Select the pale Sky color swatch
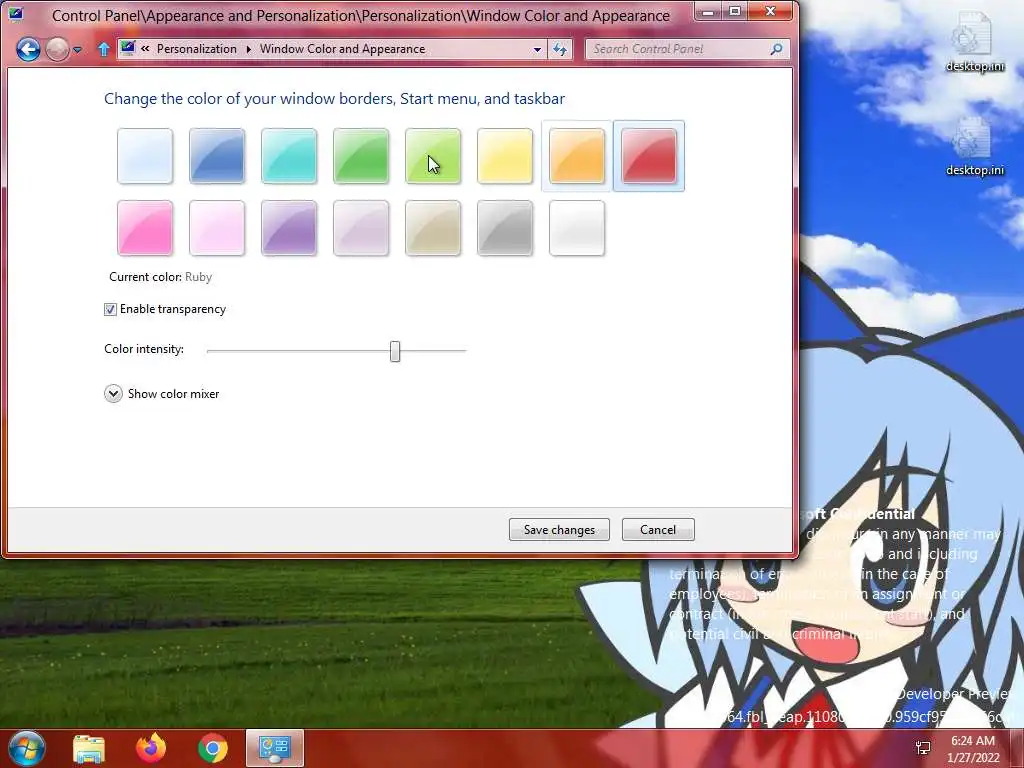This screenshot has height=768, width=1024. tap(145, 156)
